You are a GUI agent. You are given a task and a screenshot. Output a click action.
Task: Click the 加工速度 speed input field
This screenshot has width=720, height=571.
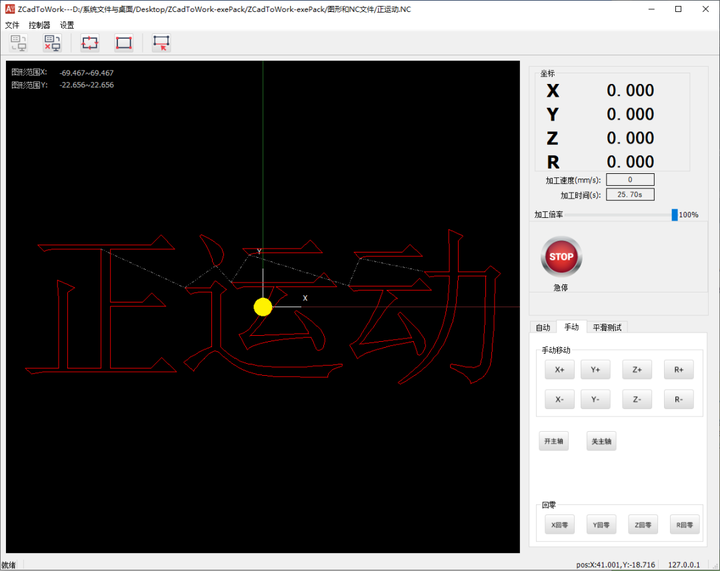coord(630,179)
